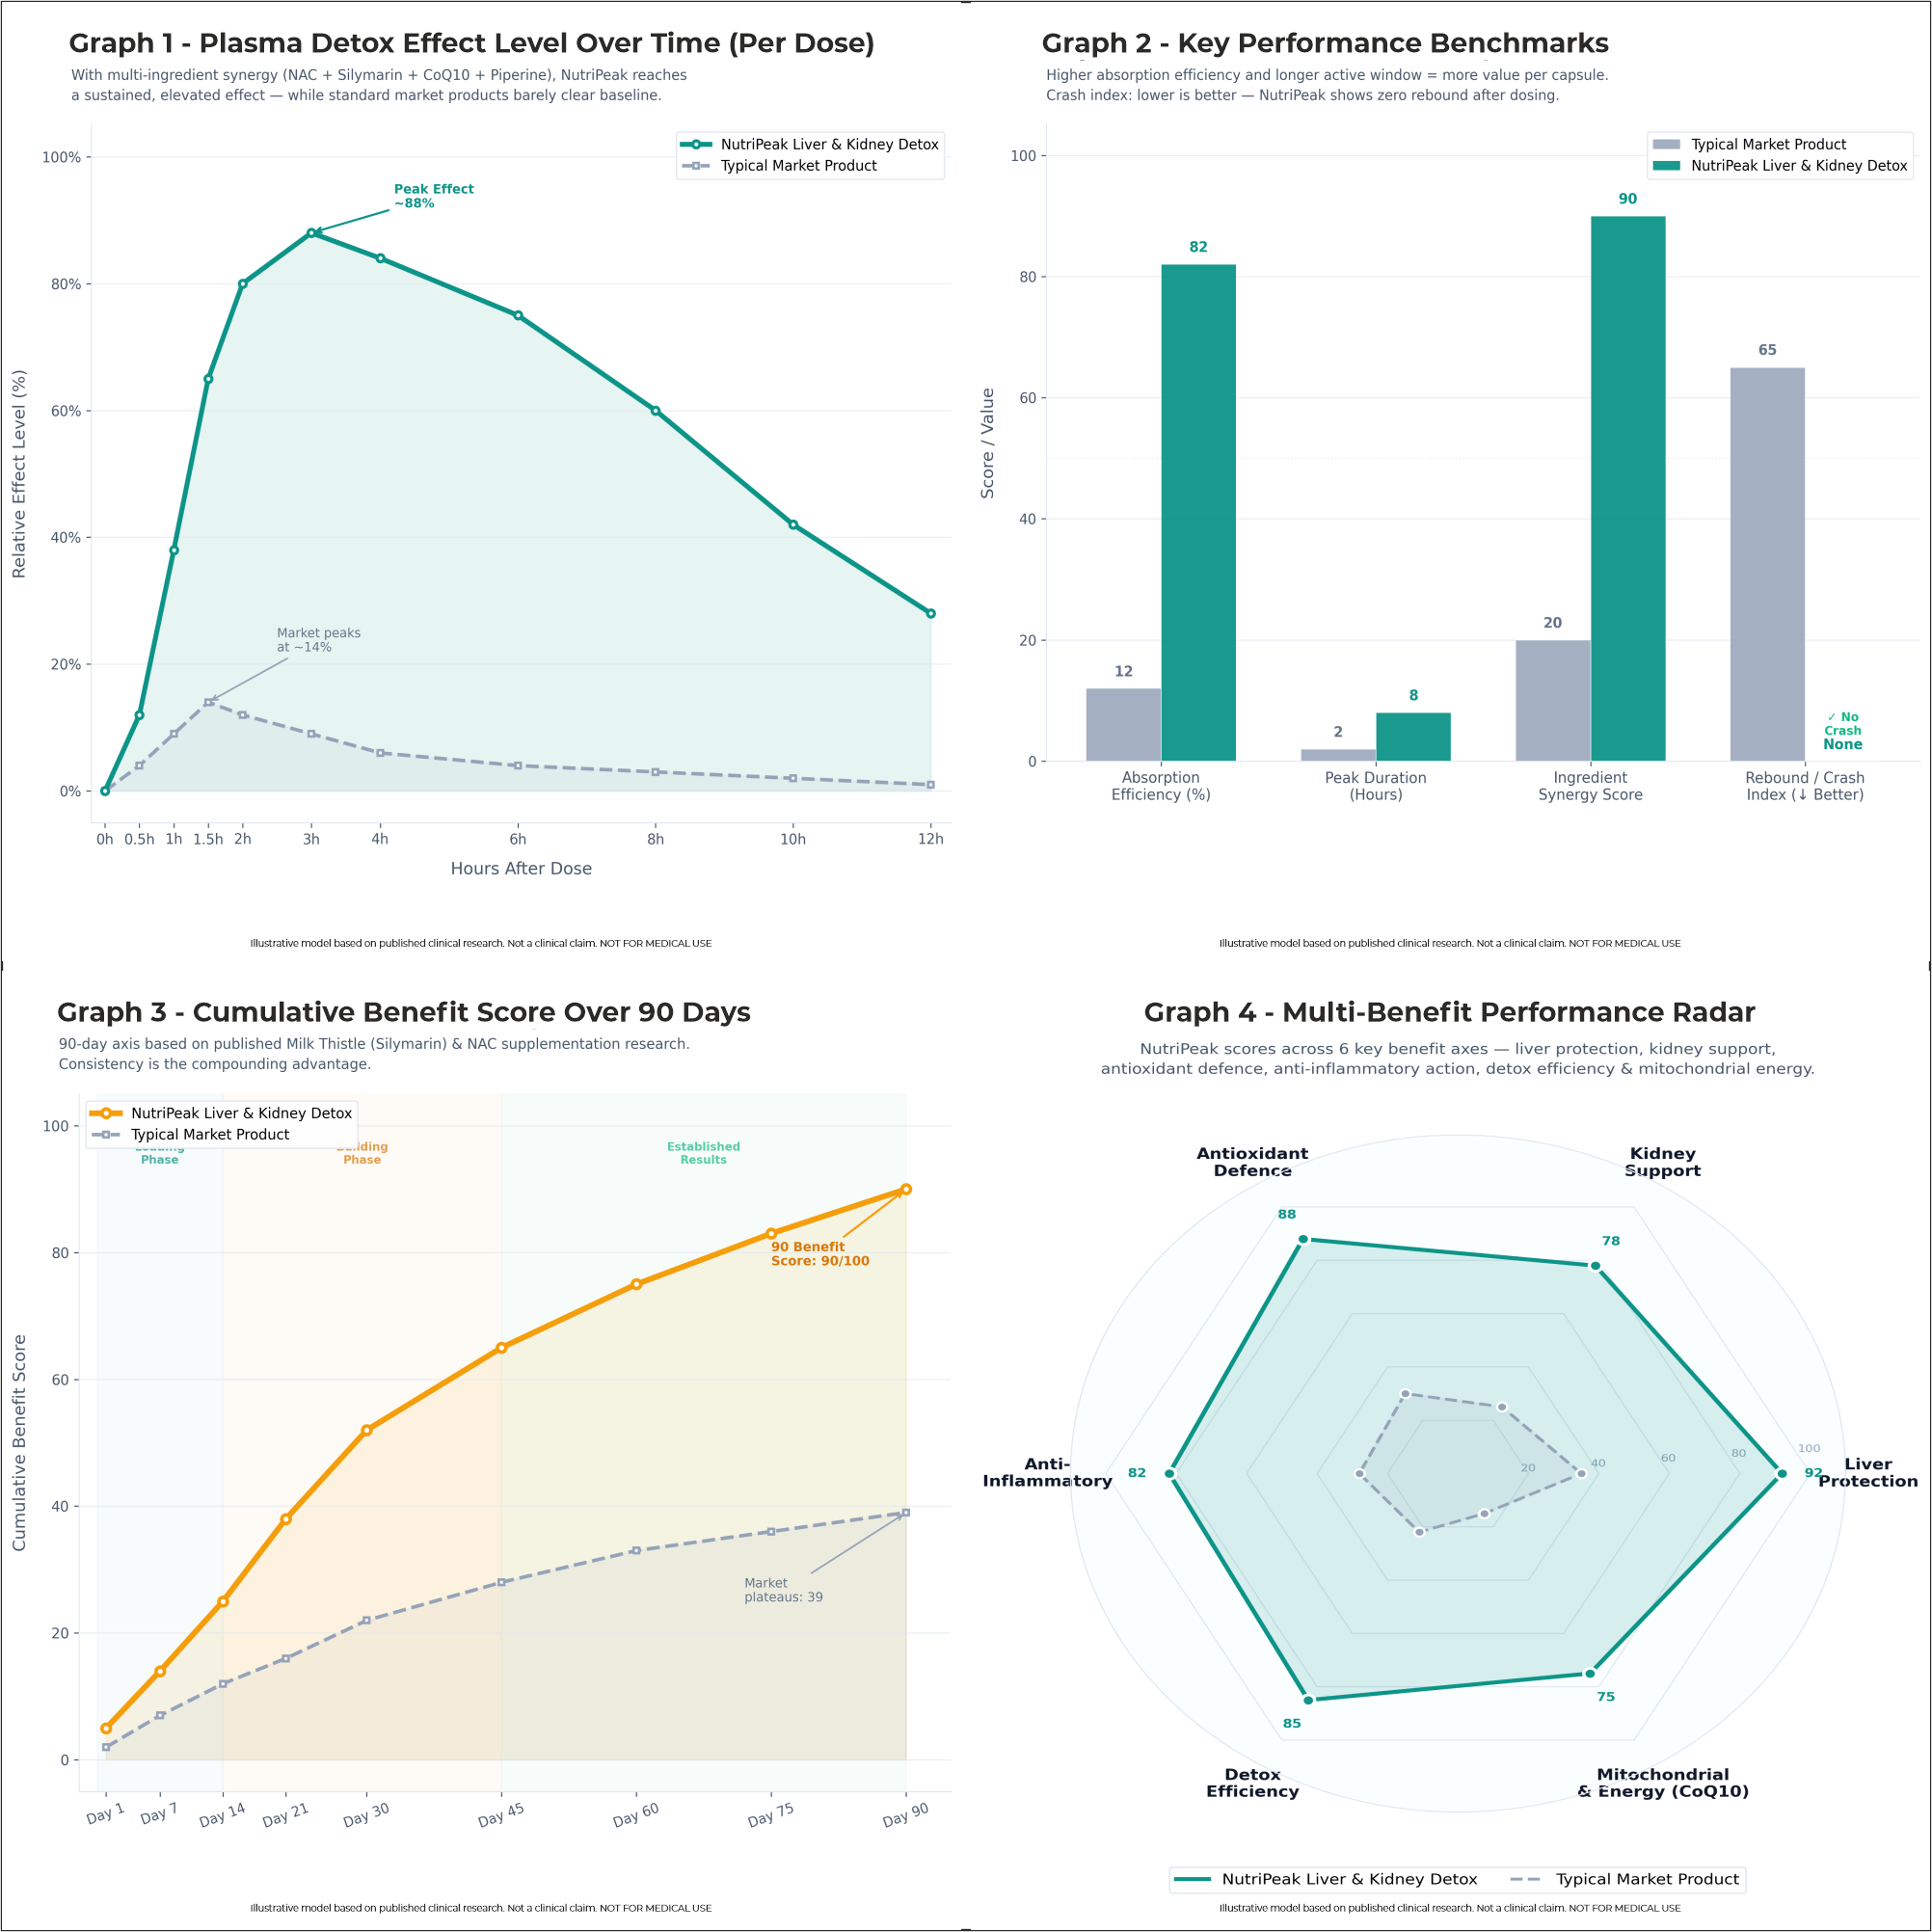Select the 3h peak data point marker

tap(311, 233)
